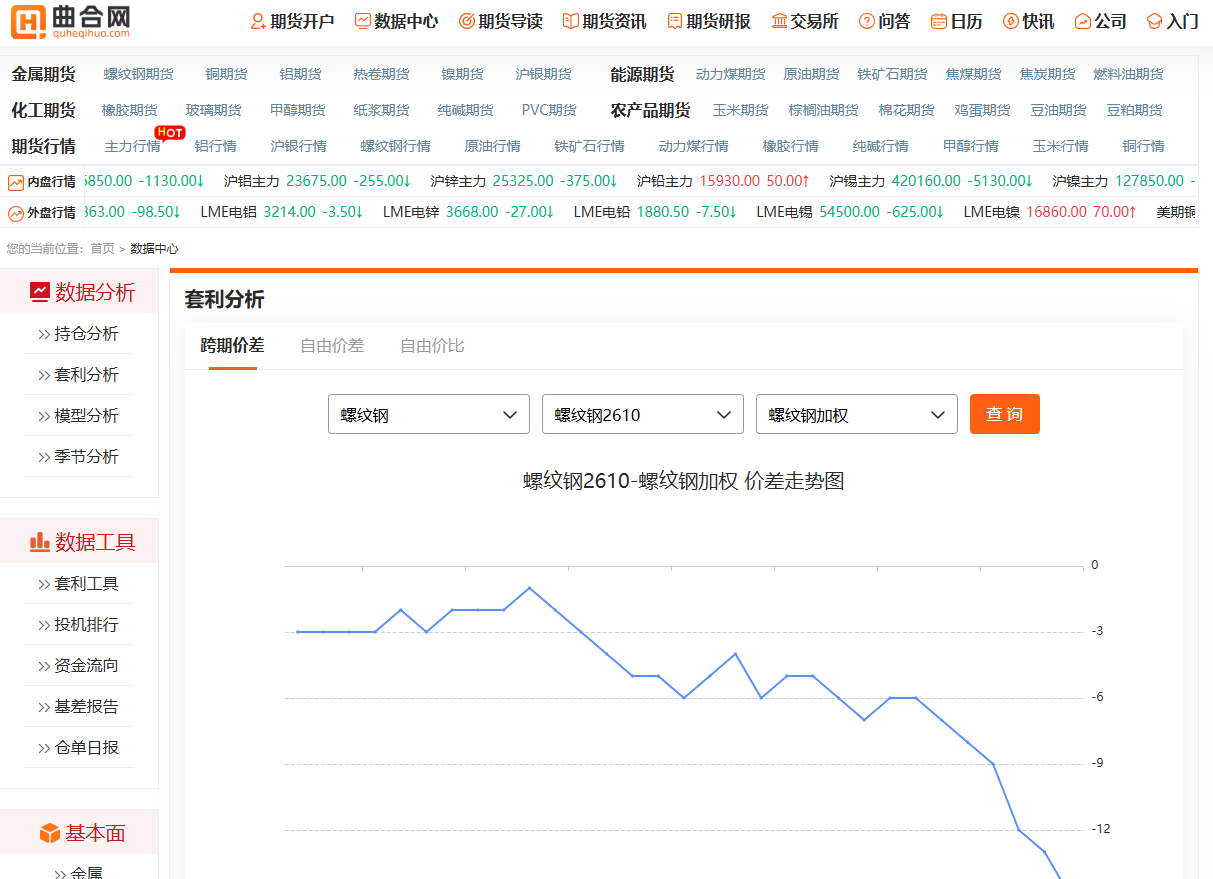Click the 入门 cube icon

(x=1155, y=21)
